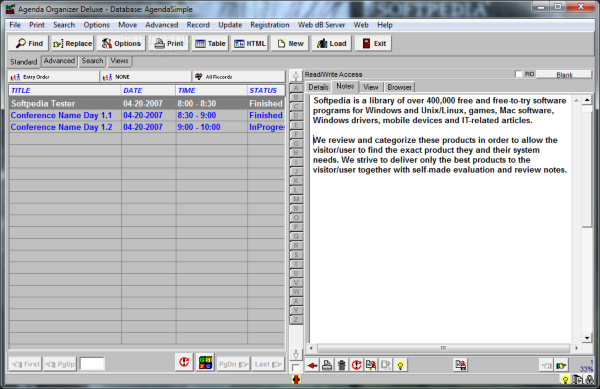
Task: Click the notes vertical scrollbar down arrow
Action: coord(587,338)
